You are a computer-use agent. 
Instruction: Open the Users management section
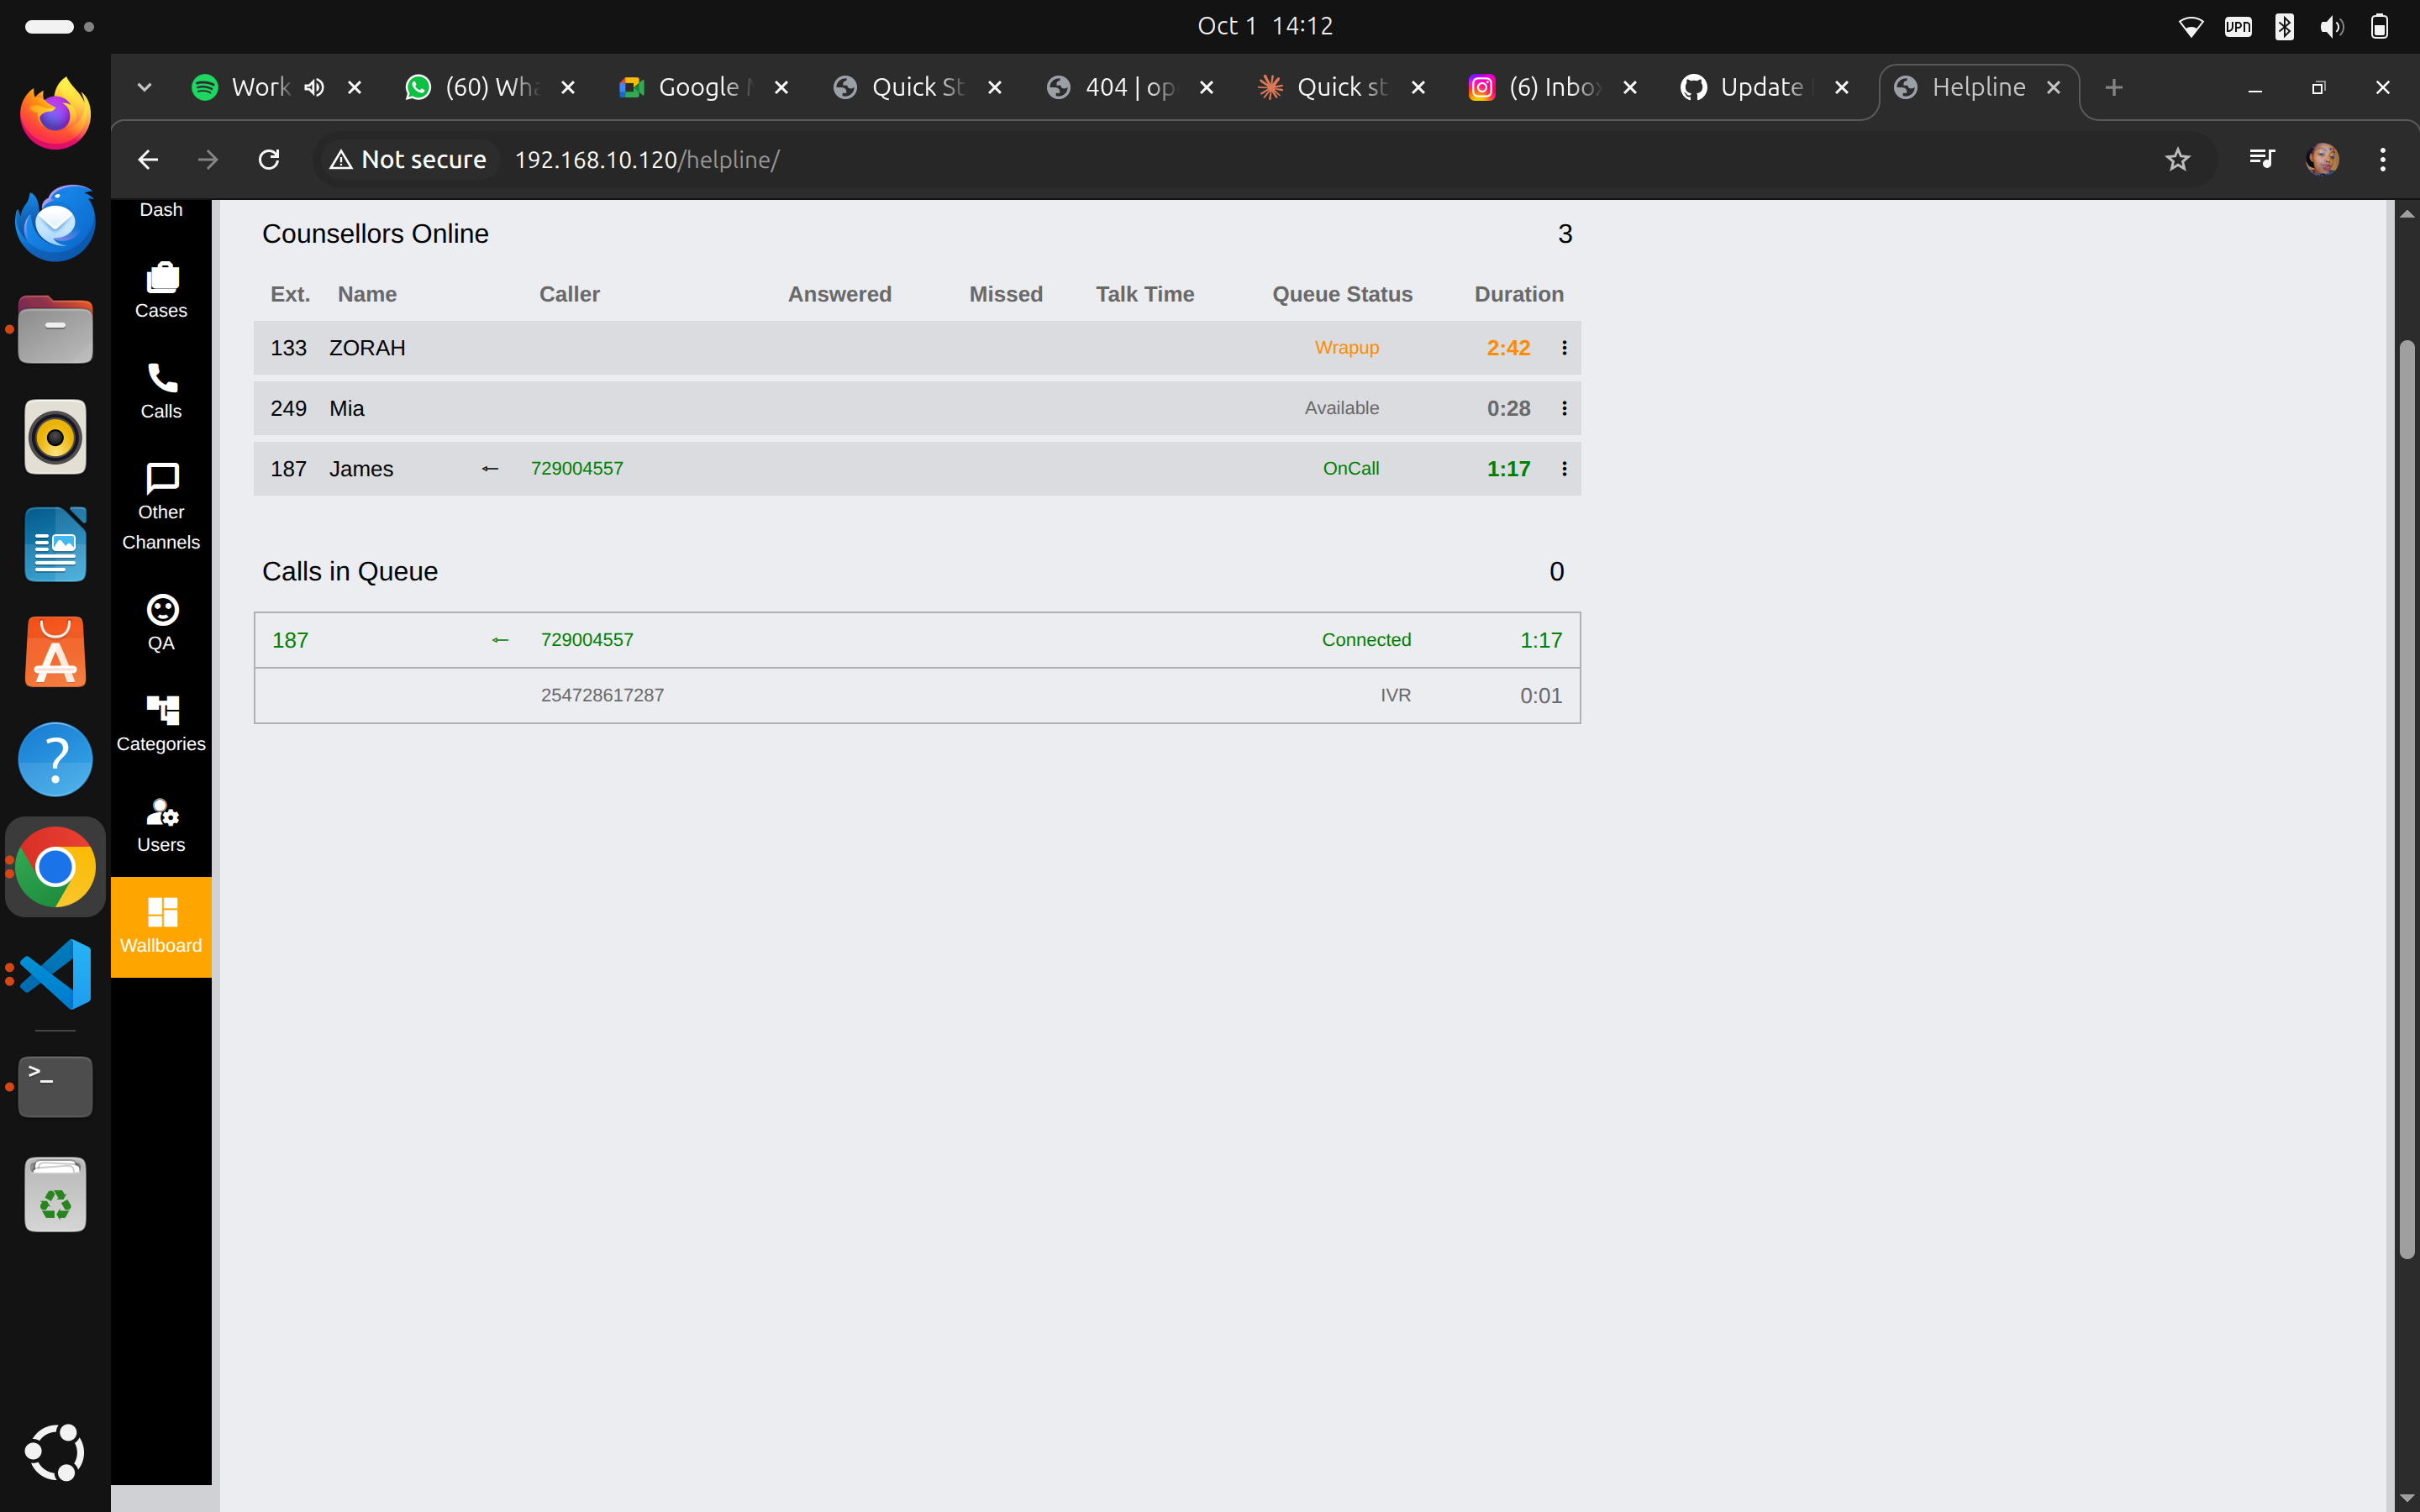pos(161,822)
